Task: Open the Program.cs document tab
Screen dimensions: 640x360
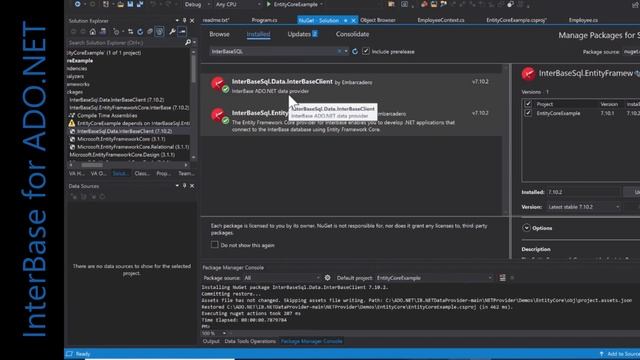Action: (x=264, y=20)
